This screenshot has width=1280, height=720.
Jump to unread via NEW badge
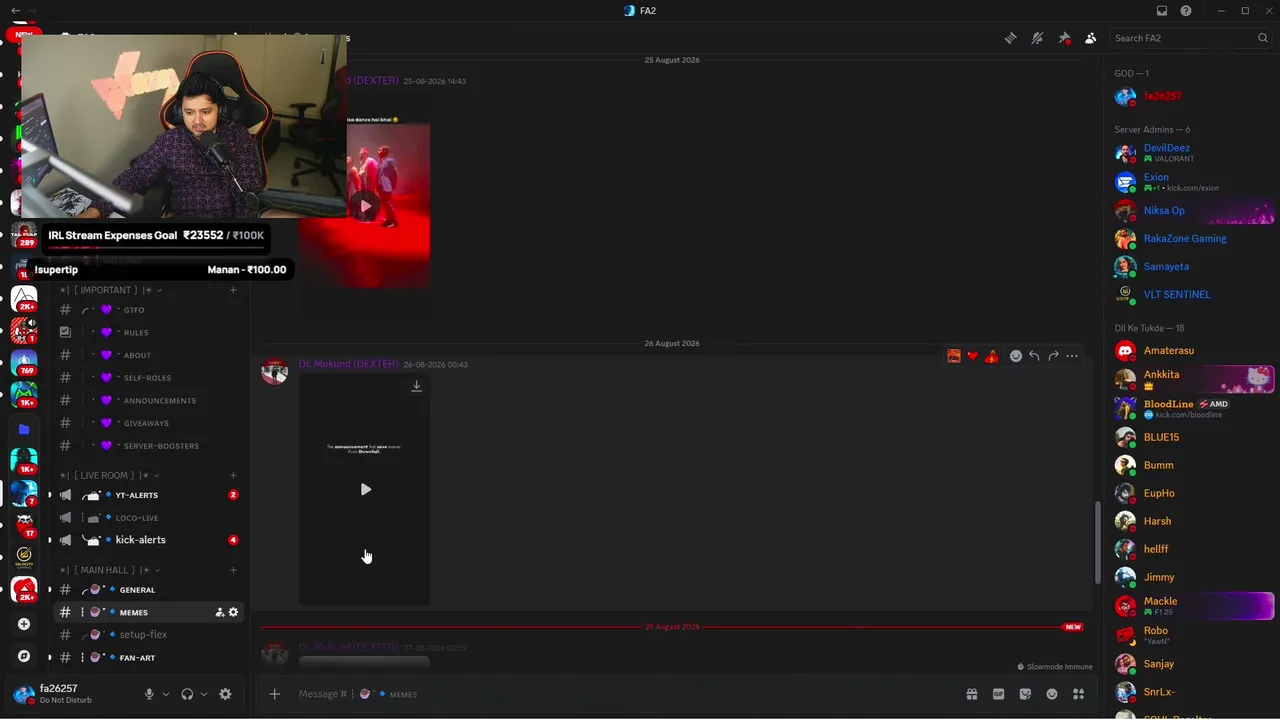(x=1073, y=627)
